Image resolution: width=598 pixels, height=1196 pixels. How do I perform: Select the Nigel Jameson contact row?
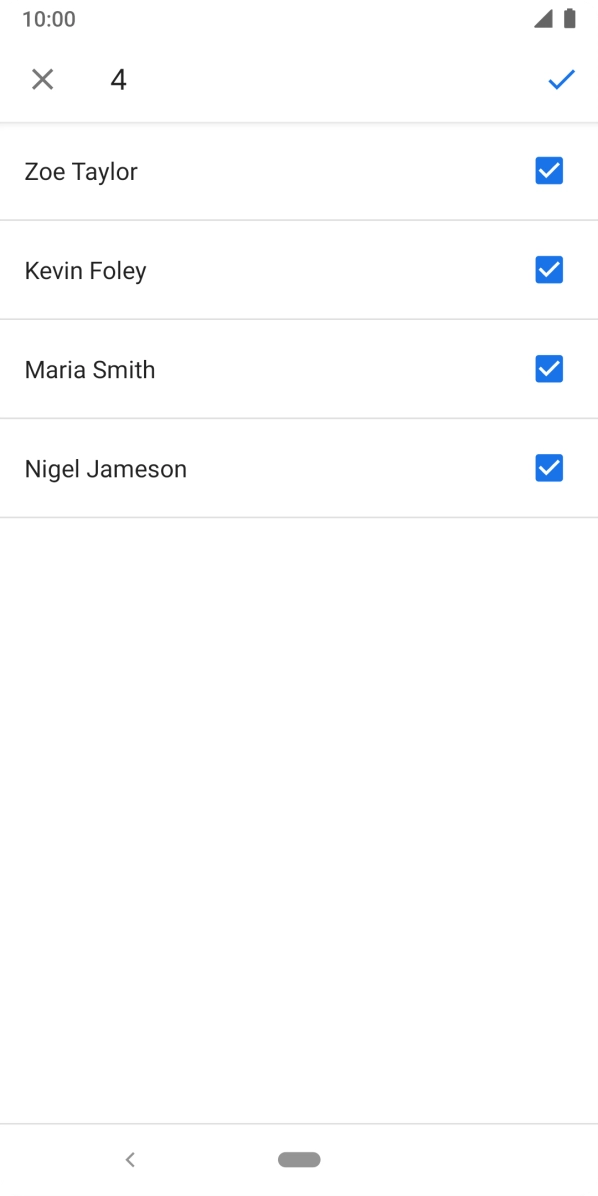click(x=299, y=468)
